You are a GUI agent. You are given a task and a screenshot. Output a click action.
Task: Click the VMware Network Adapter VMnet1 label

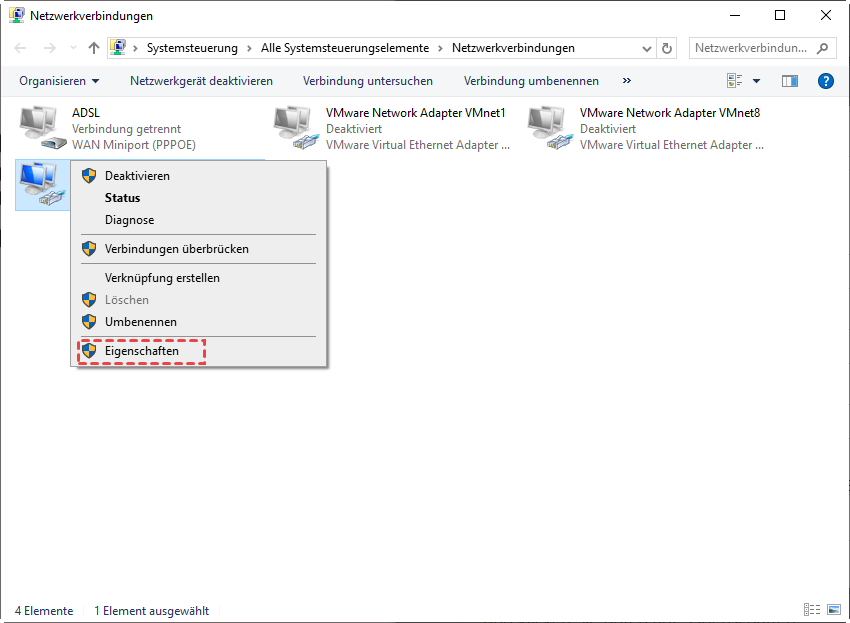pyautogui.click(x=416, y=113)
